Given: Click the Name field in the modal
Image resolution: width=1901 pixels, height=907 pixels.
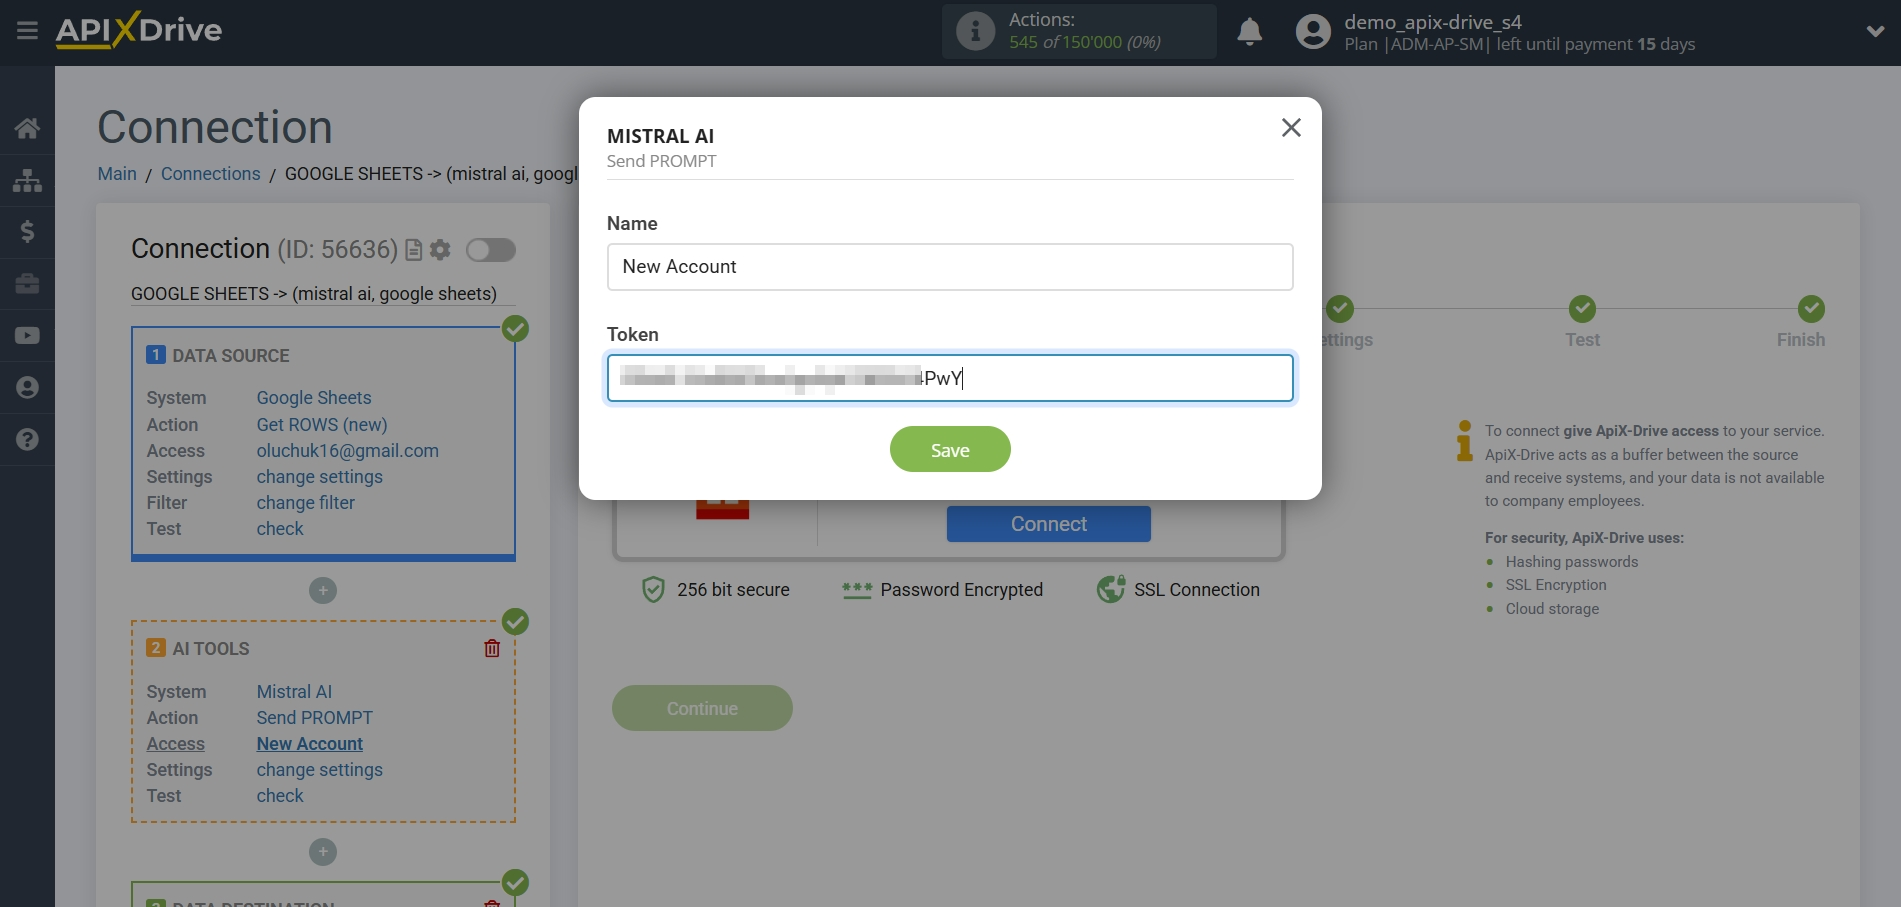Looking at the screenshot, I should [x=949, y=267].
